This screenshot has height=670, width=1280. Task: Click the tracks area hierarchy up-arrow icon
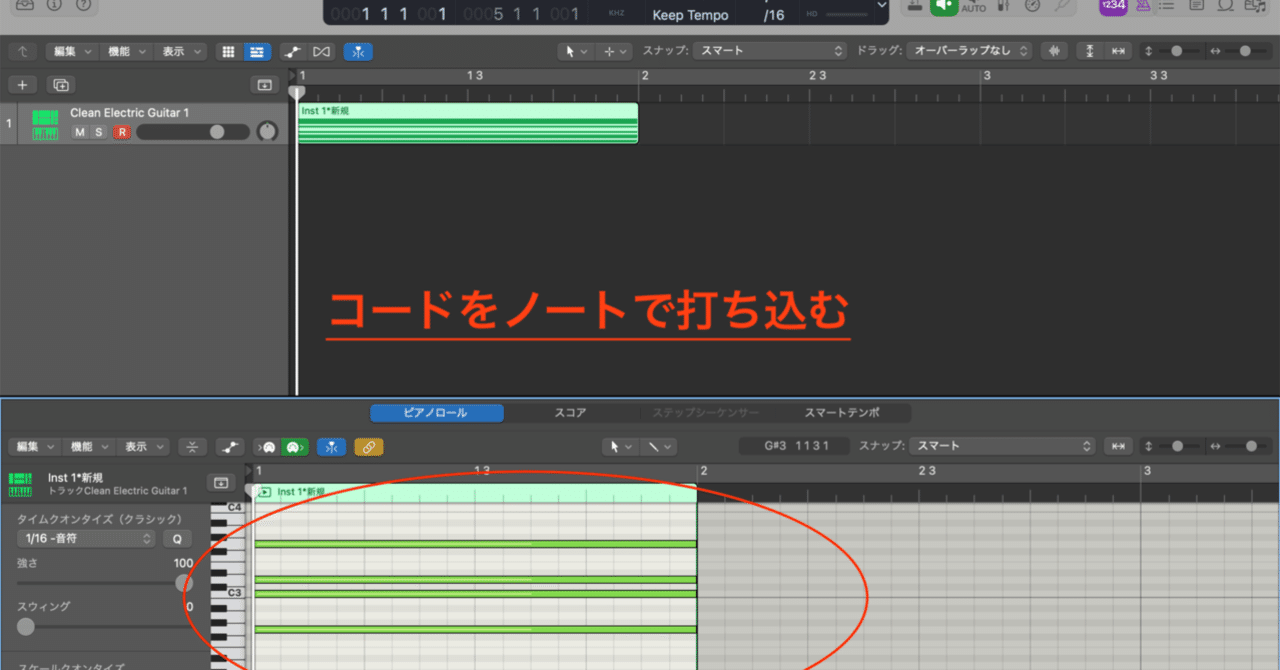click(x=22, y=51)
